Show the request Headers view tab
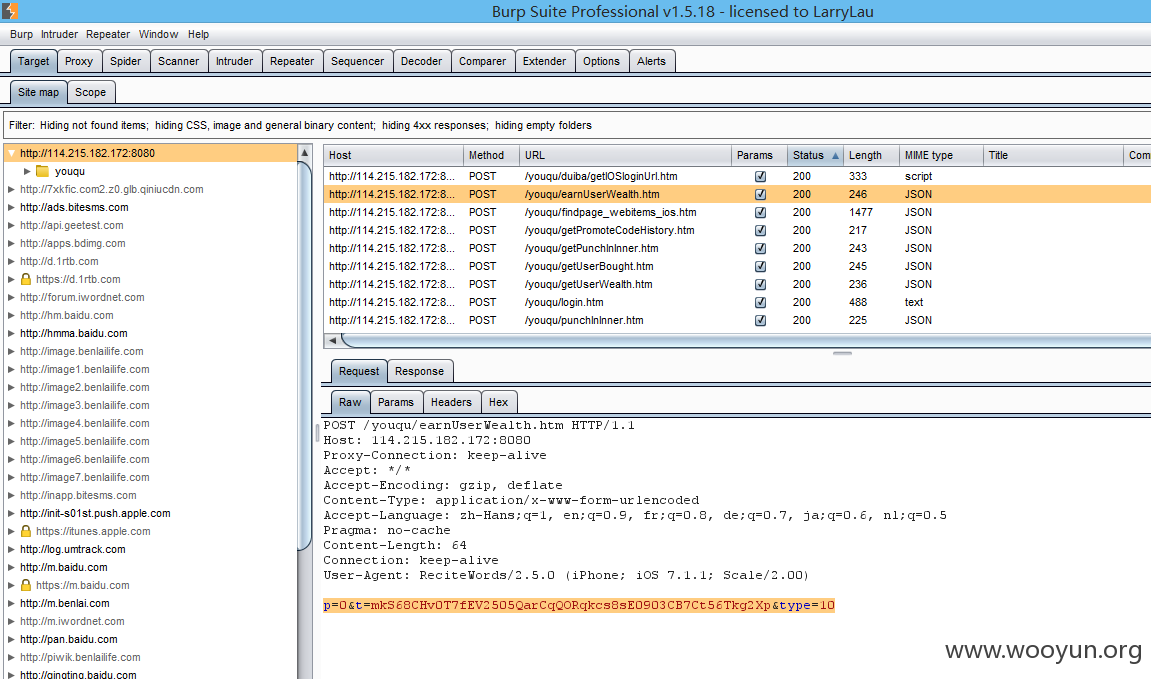 [x=451, y=402]
